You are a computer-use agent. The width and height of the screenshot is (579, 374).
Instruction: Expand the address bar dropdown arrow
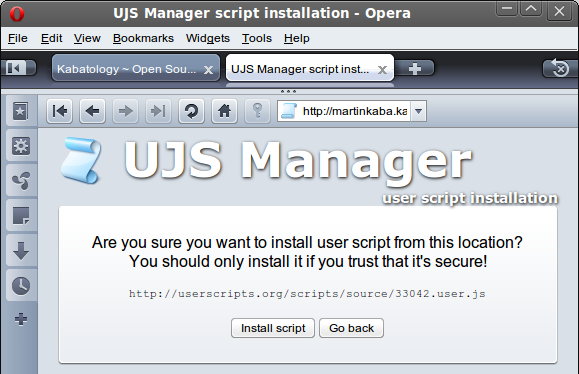418,111
